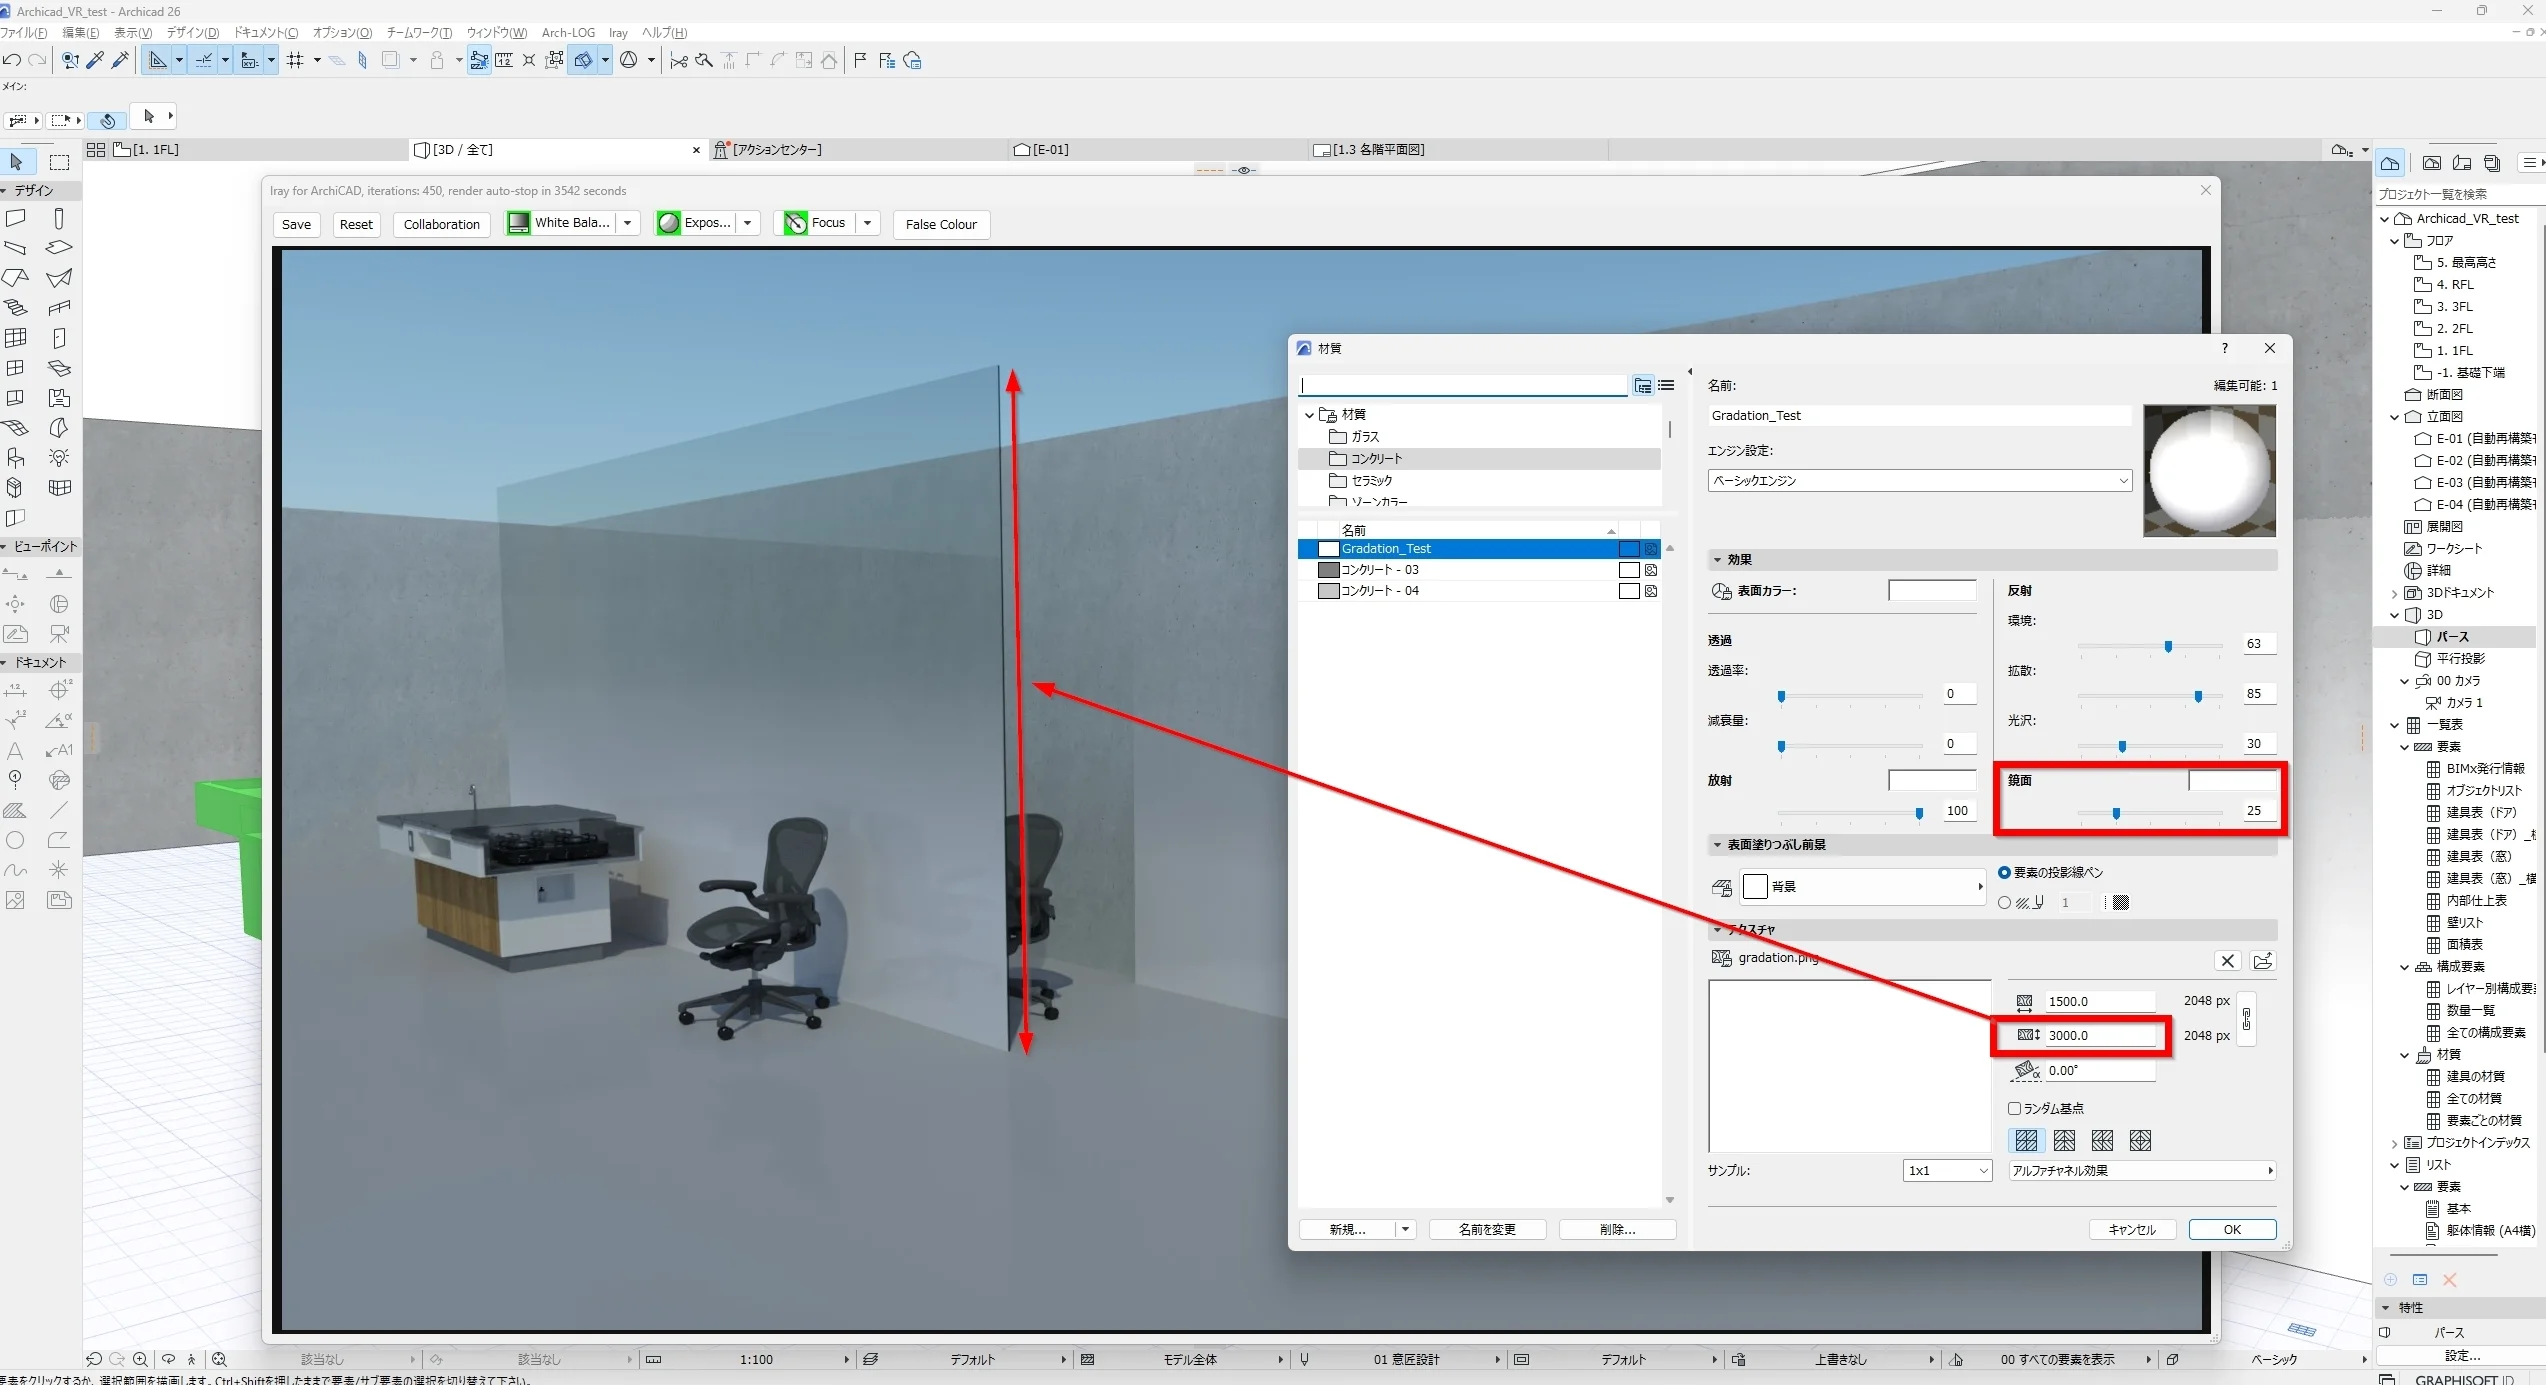The image size is (2546, 1385).
Task: Select コンクリート - 03 in material list
Action: click(1479, 570)
